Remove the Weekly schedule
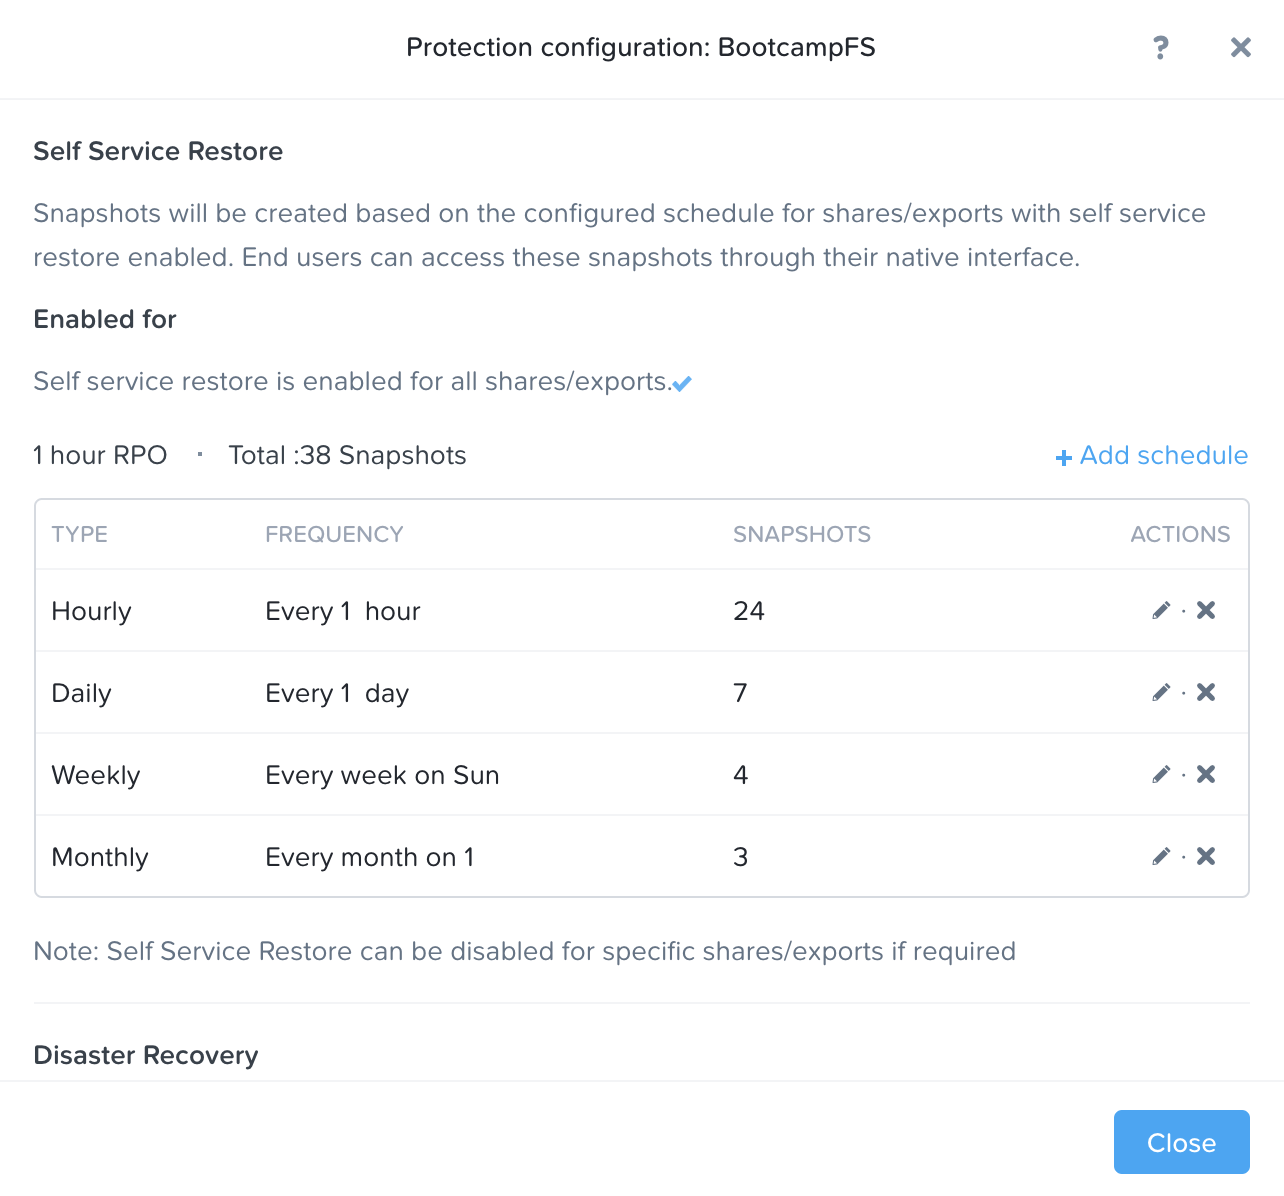 tap(1206, 774)
